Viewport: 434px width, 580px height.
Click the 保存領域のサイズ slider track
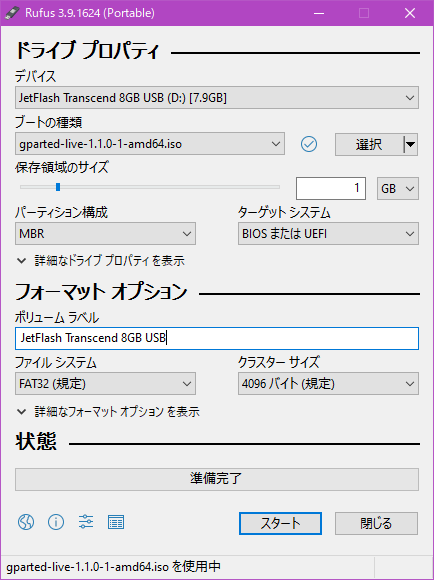point(150,187)
